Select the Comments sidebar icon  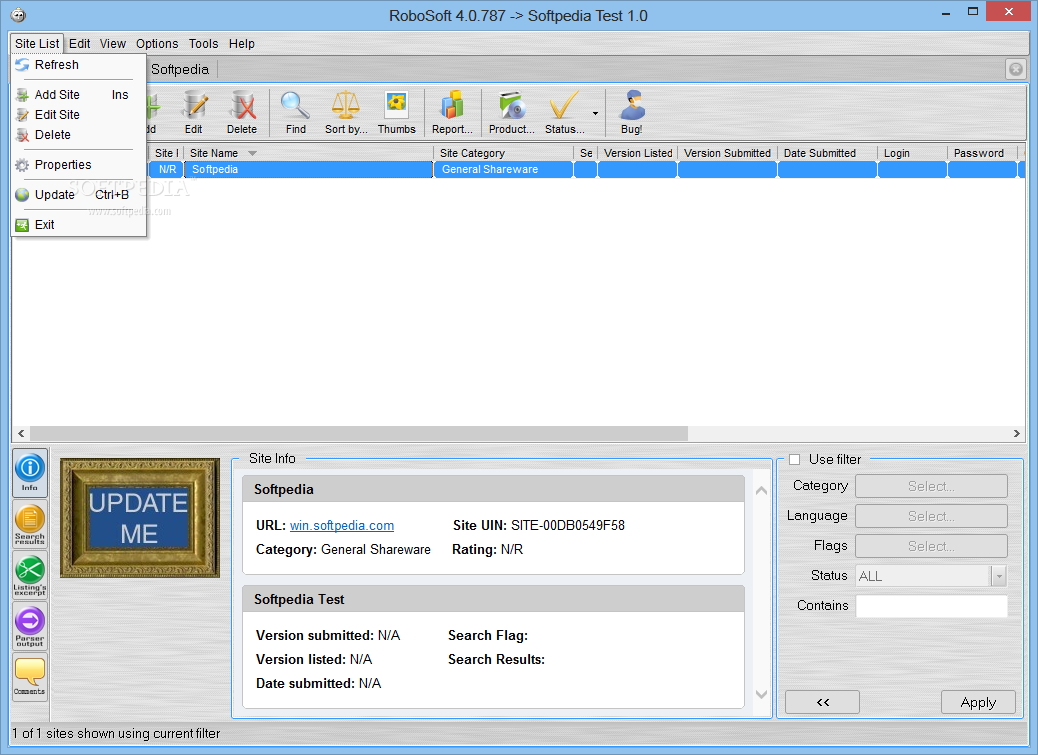[30, 676]
